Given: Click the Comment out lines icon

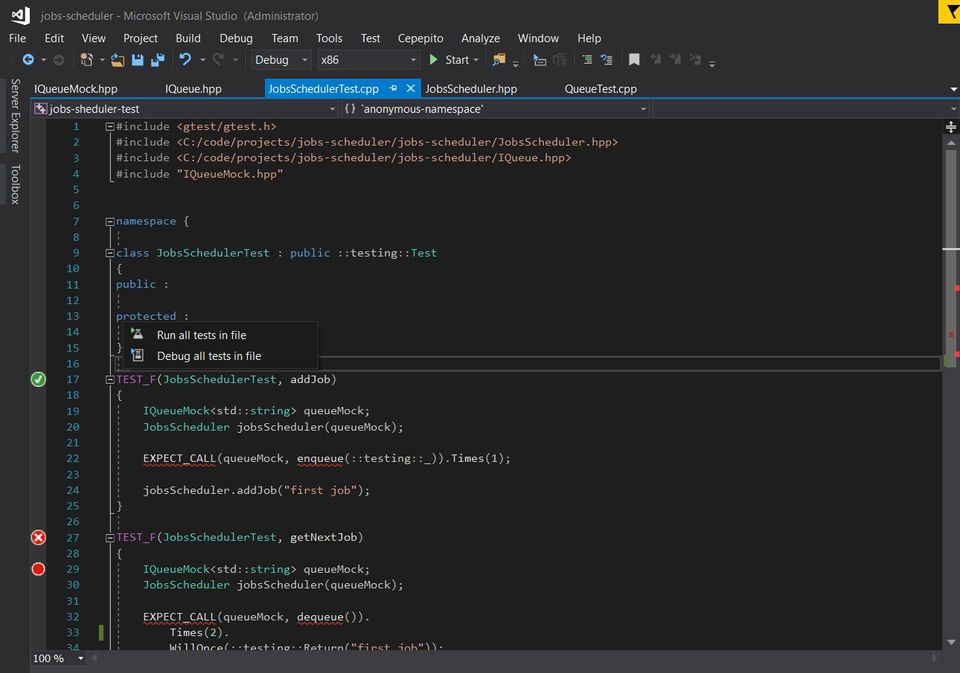Looking at the screenshot, I should pyautogui.click(x=587, y=59).
